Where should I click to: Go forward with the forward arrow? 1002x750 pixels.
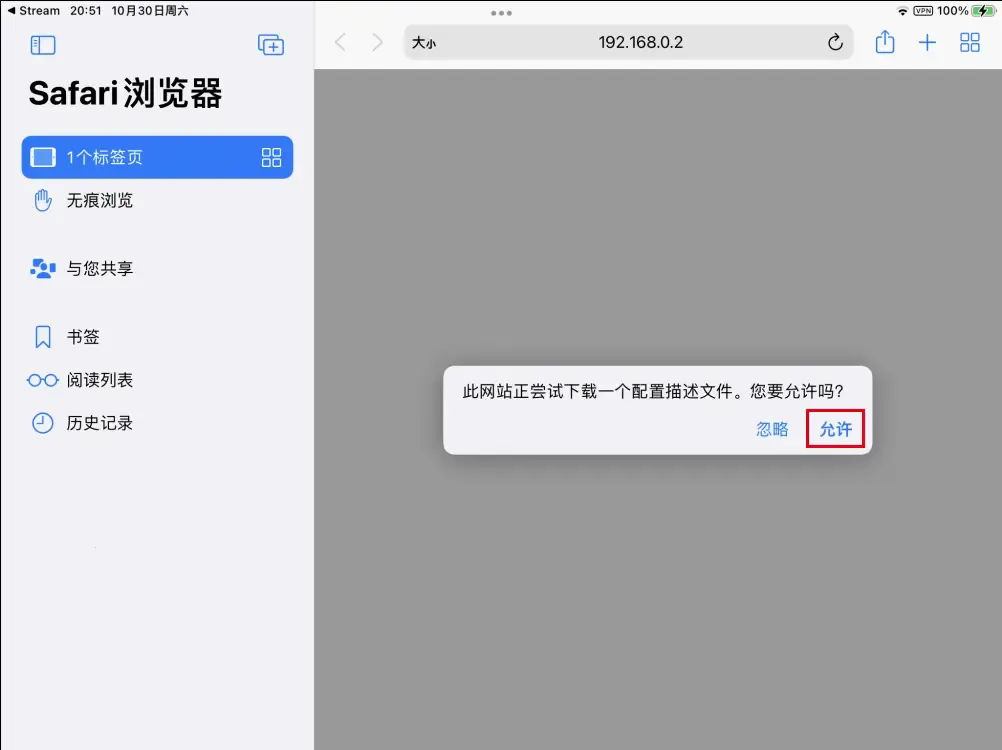click(376, 42)
